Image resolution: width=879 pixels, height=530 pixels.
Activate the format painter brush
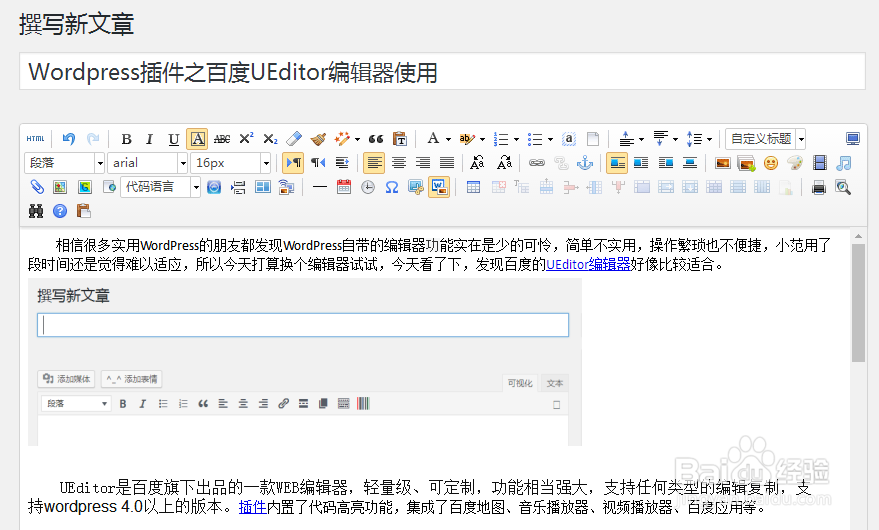318,139
